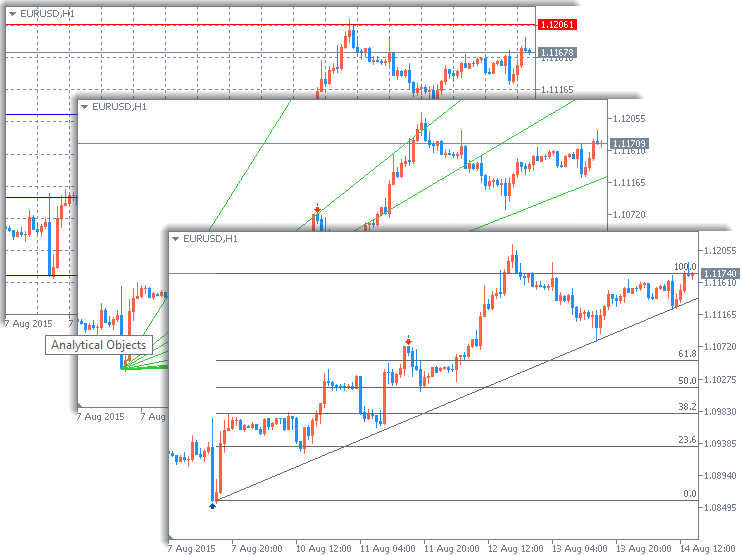The image size is (742, 555).
Task: Click the red sell arrow in middle chart
Action: tap(318, 209)
